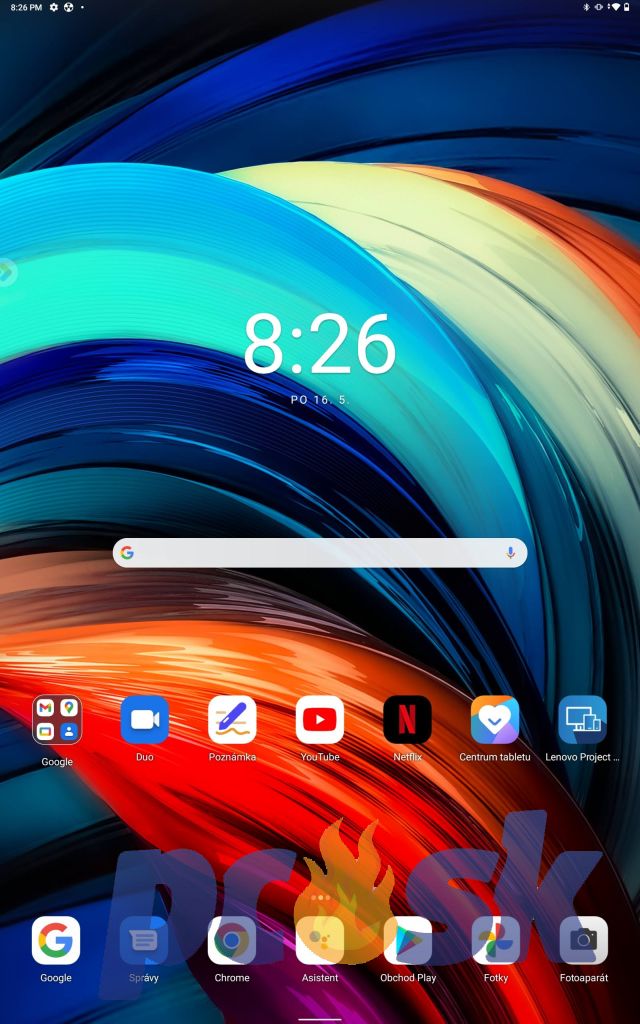Open Chrome browser in the dock

[x=232, y=940]
